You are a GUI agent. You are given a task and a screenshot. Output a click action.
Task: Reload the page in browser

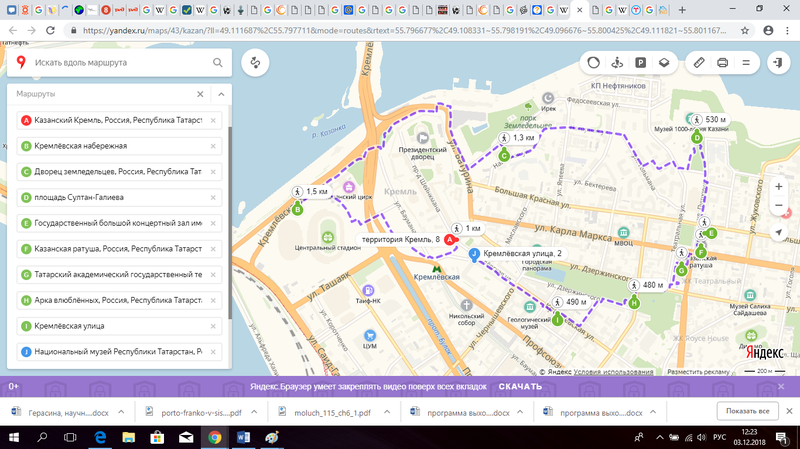[x=50, y=31]
